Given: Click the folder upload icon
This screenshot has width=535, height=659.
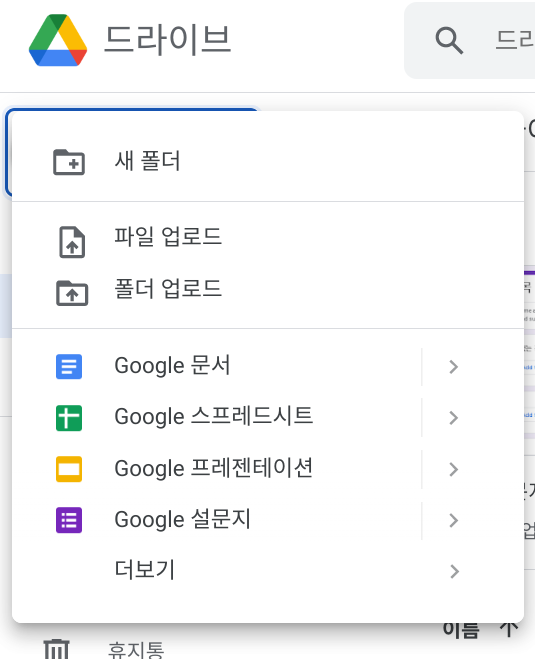Looking at the screenshot, I should pos(72,293).
